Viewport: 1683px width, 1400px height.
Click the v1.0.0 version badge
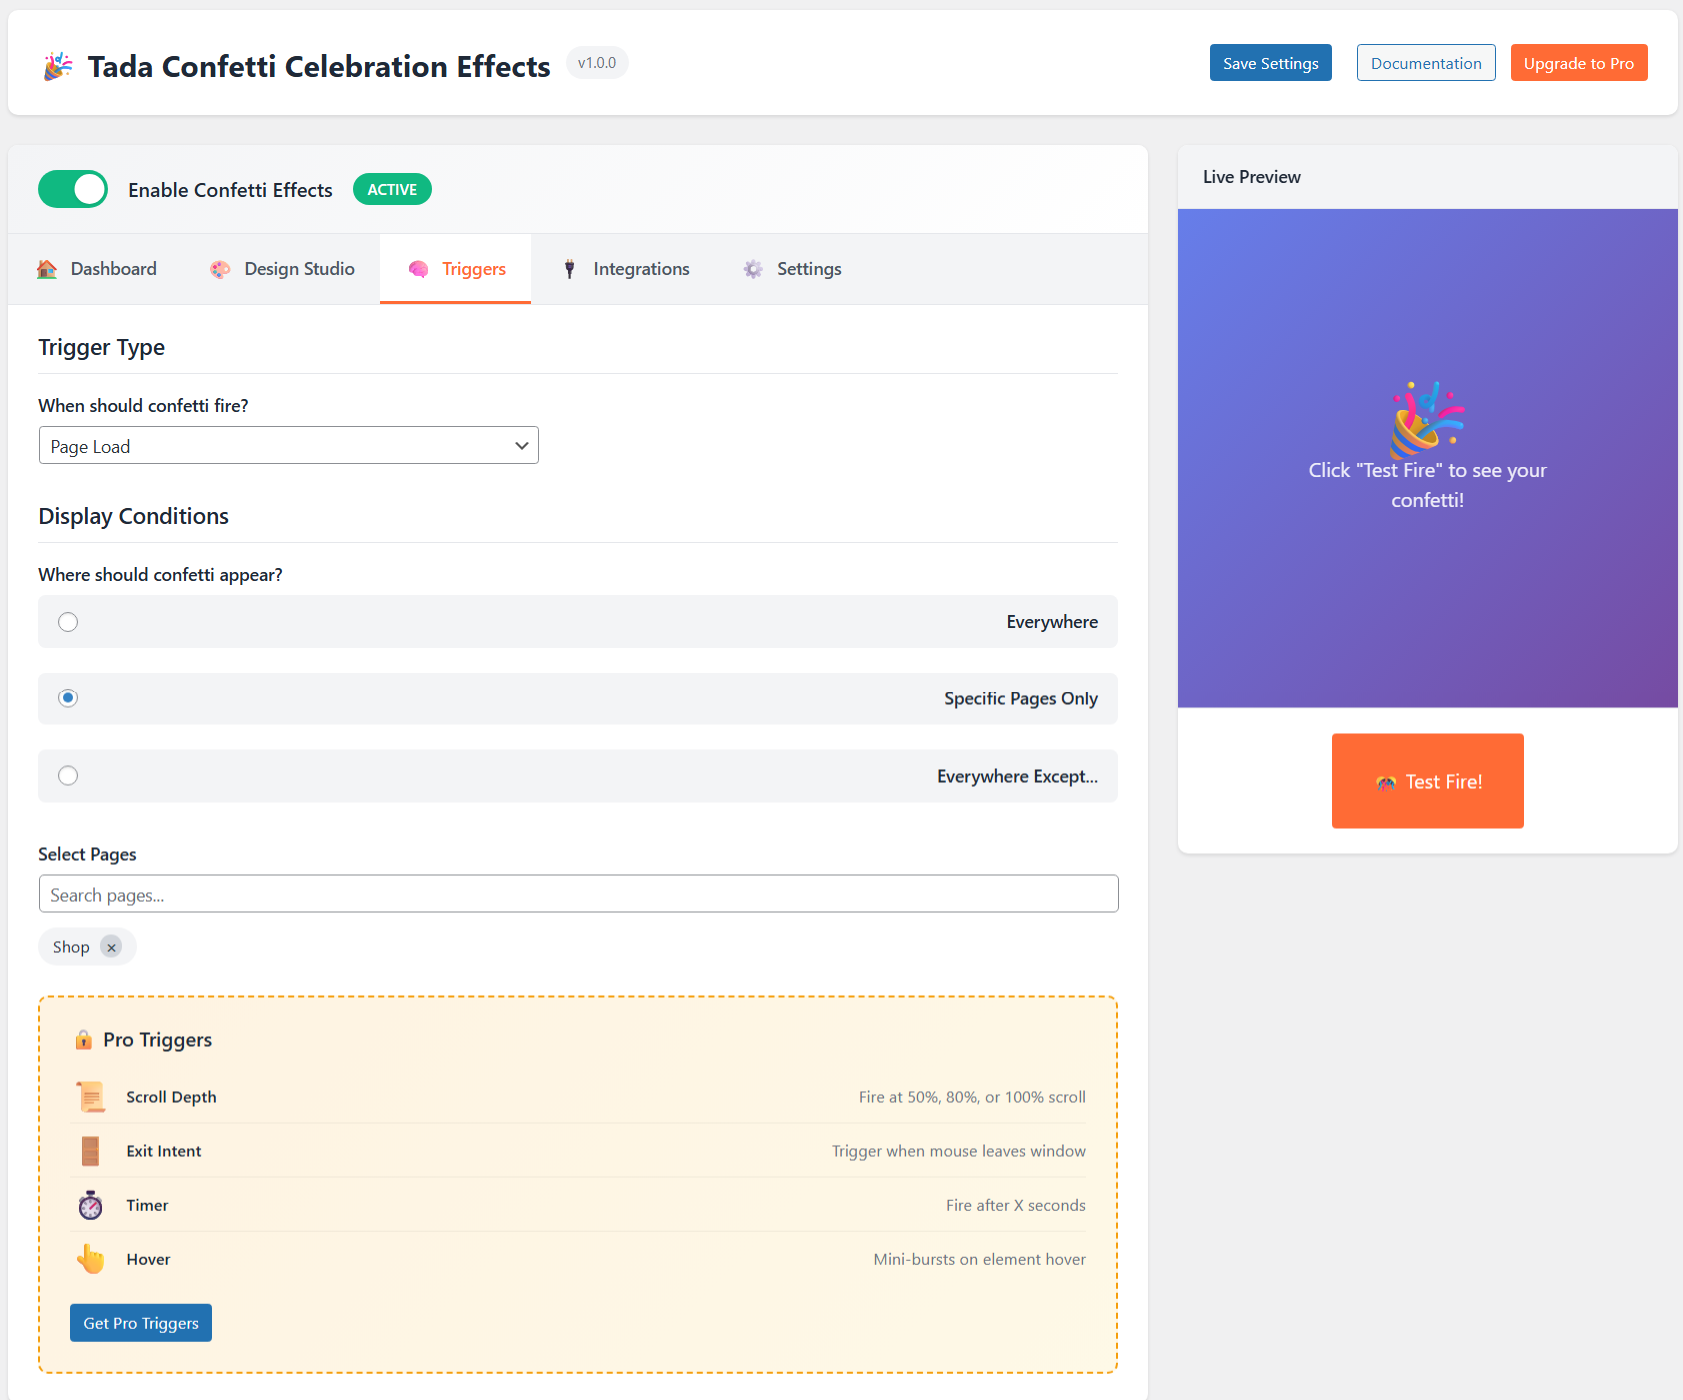(597, 63)
